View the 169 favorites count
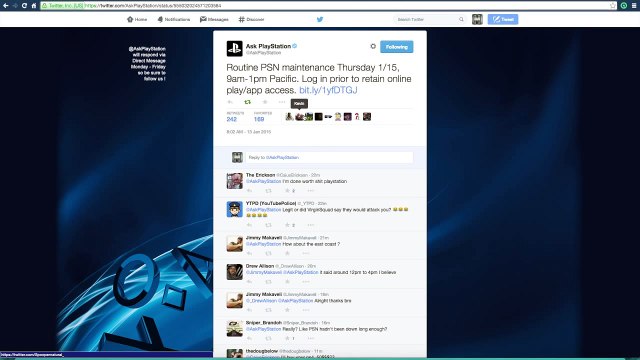This screenshot has width=640, height=360. click(259, 119)
